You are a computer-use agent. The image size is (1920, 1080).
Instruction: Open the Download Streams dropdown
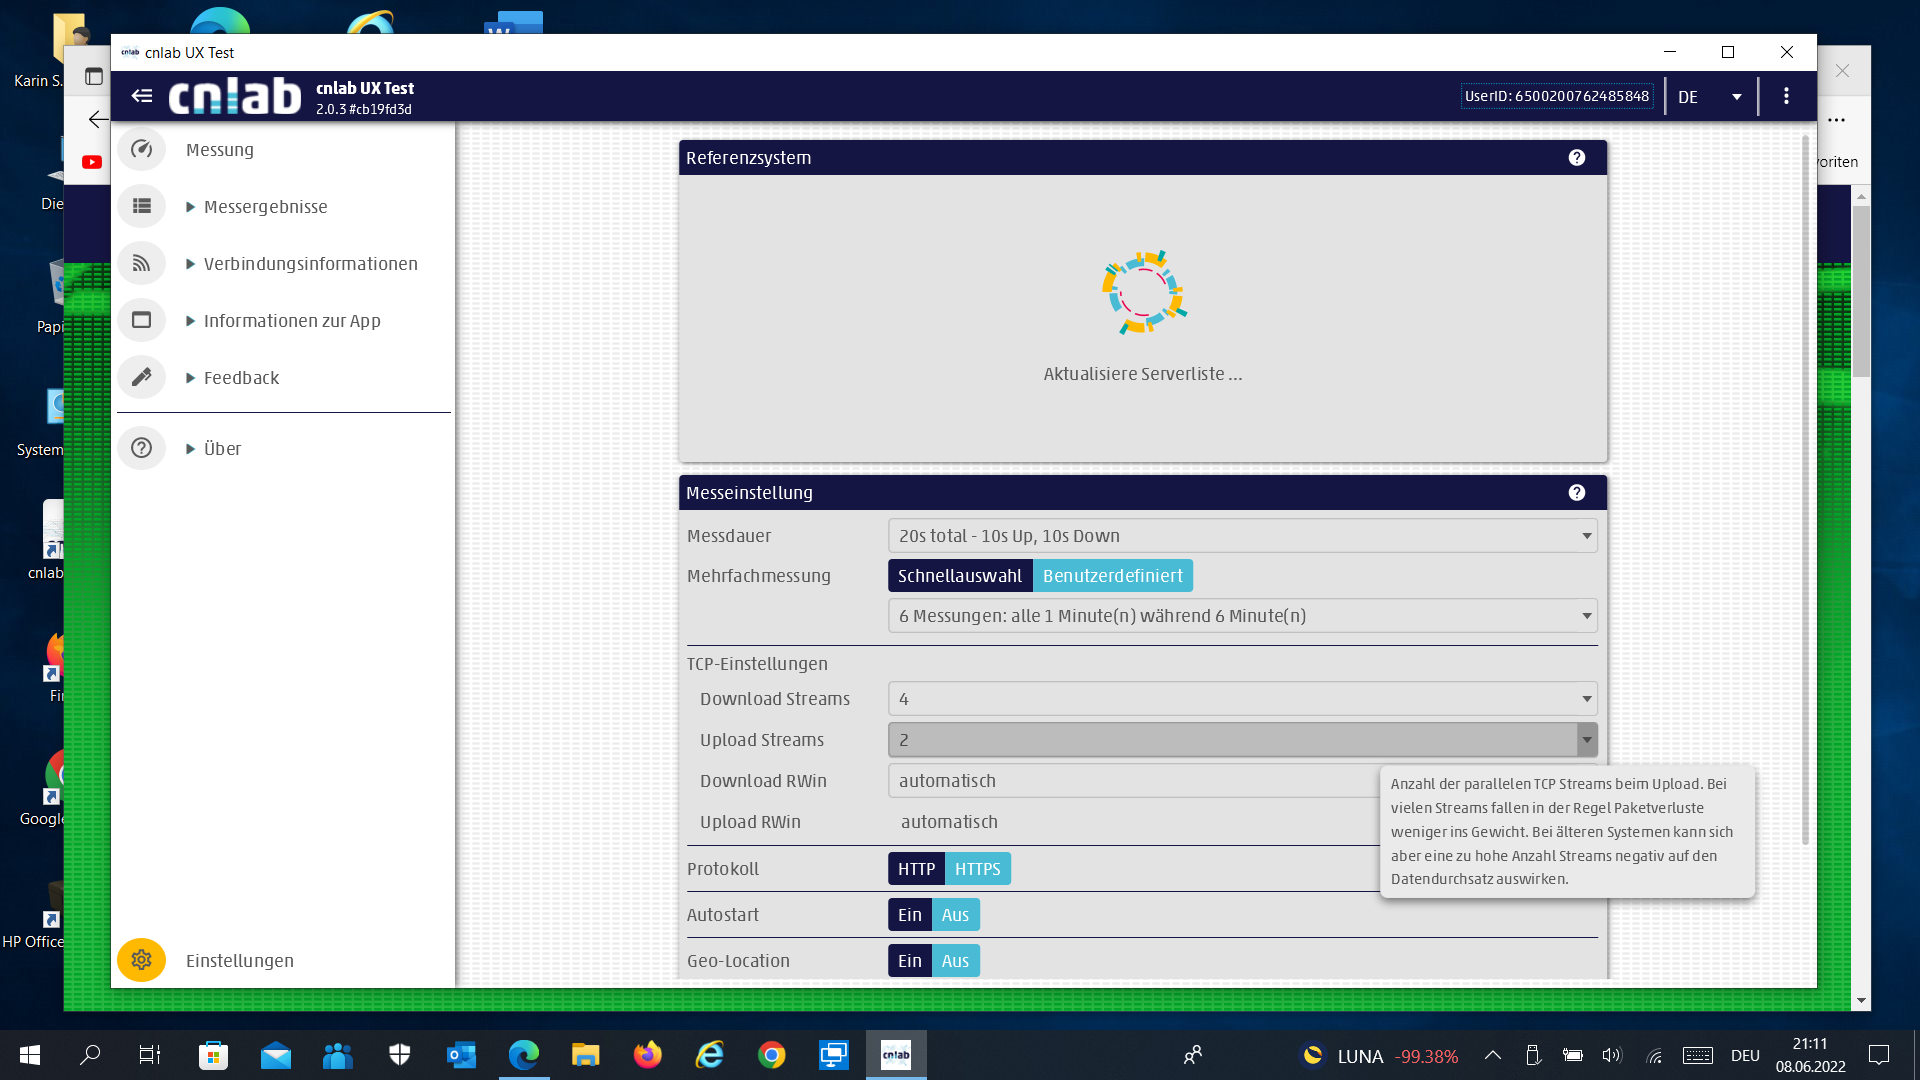pyautogui.click(x=1242, y=699)
